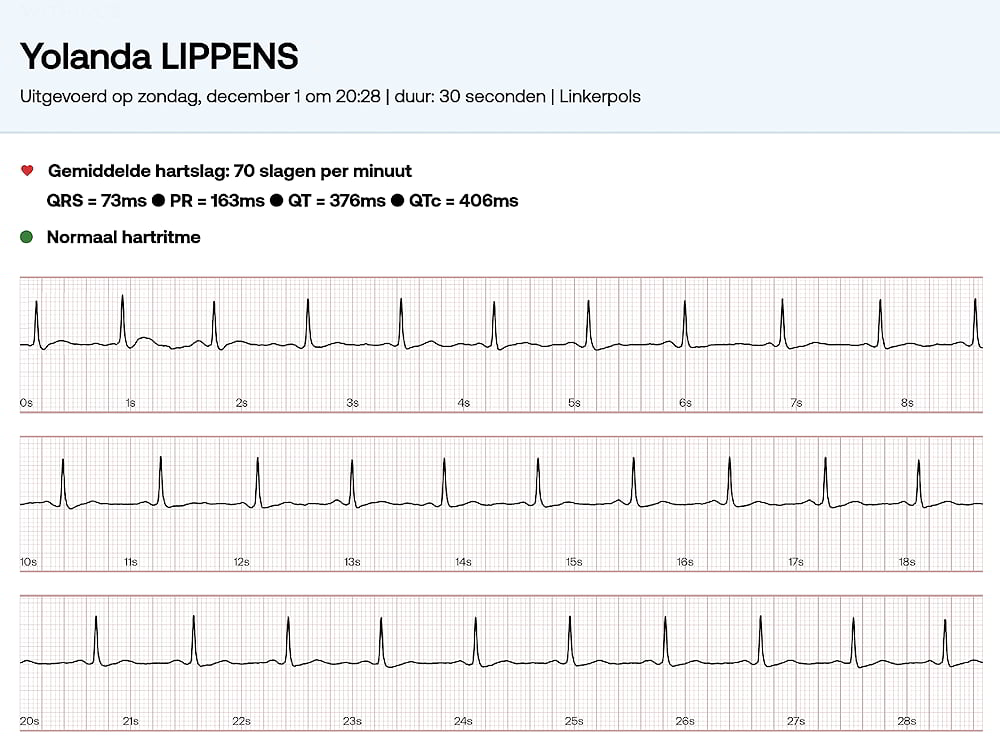Click the 15s marker on second strip
This screenshot has width=1000, height=750.
pos(574,563)
